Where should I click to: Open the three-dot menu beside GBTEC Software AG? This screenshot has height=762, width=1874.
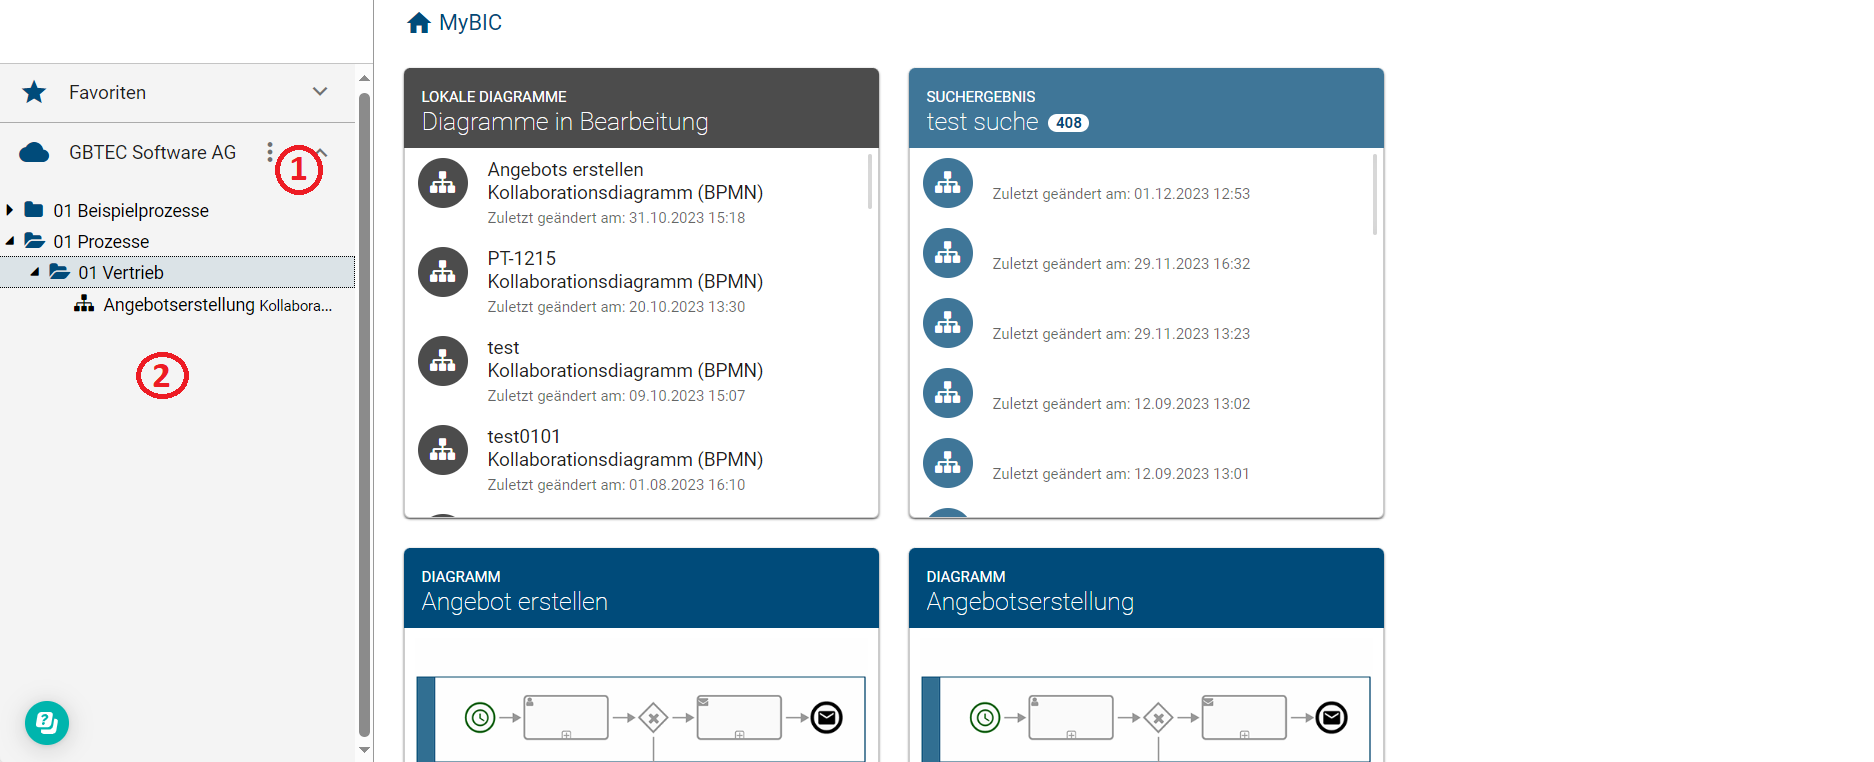[x=269, y=152]
